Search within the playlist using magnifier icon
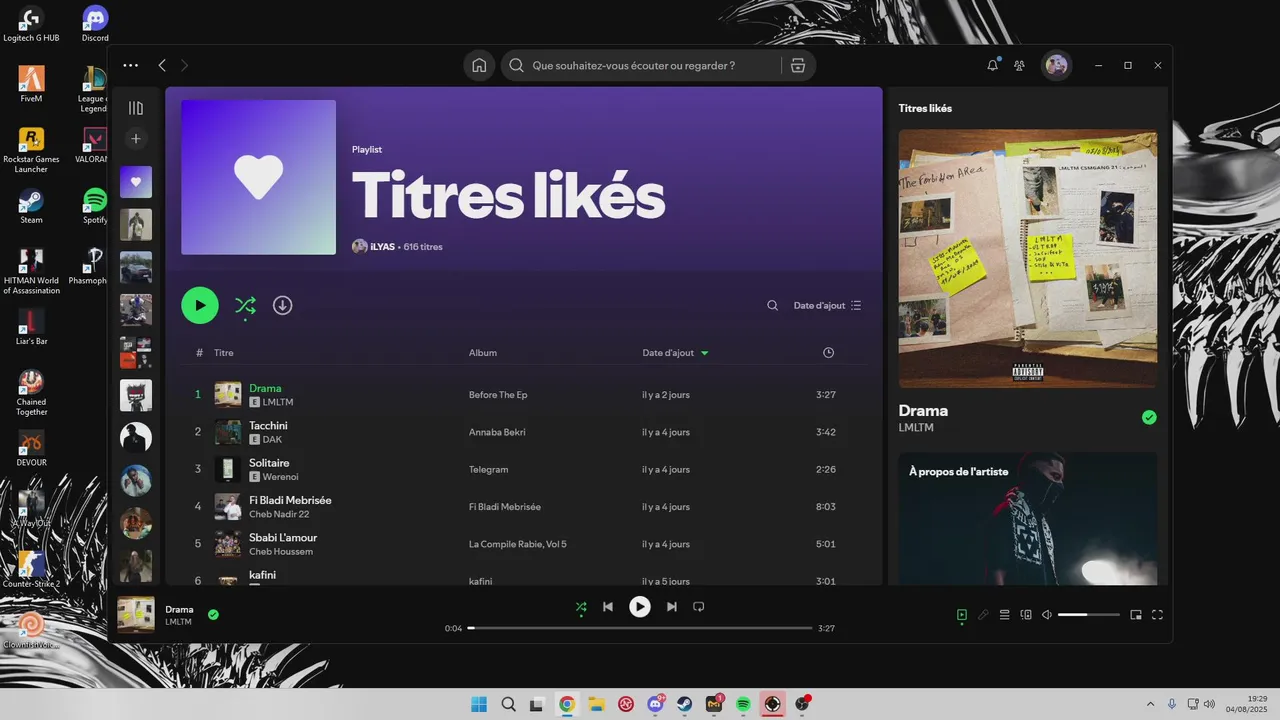This screenshot has width=1280, height=720. pyautogui.click(x=772, y=305)
